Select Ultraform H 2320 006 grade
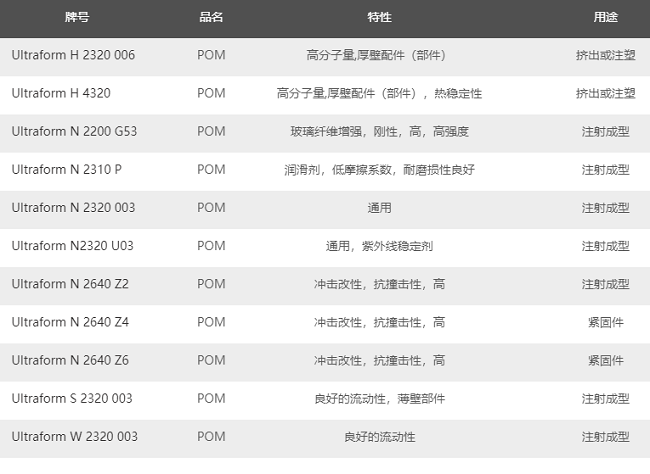 [73, 55]
